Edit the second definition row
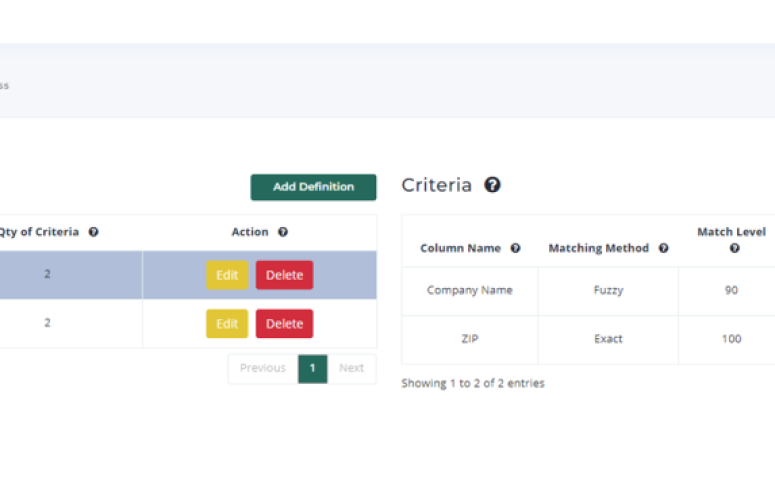Viewport: 775px width, 480px height. [227, 324]
